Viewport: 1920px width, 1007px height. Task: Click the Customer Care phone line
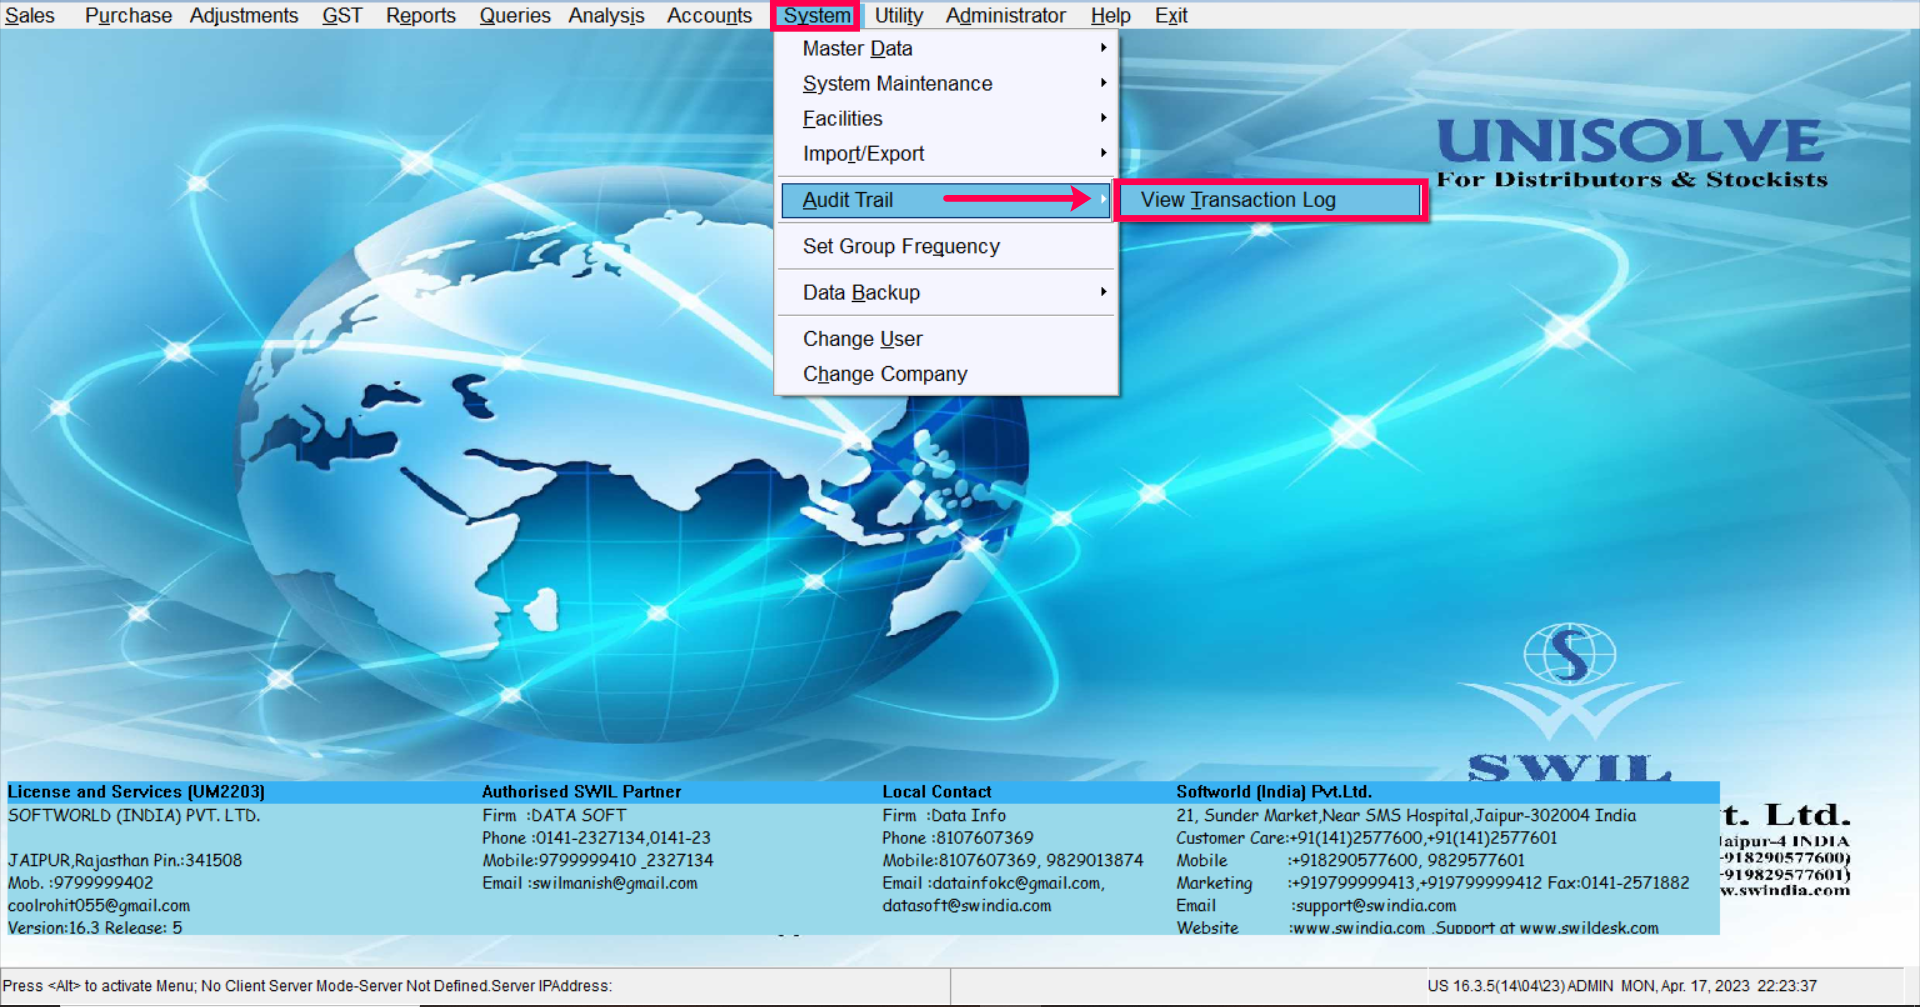[1366, 838]
